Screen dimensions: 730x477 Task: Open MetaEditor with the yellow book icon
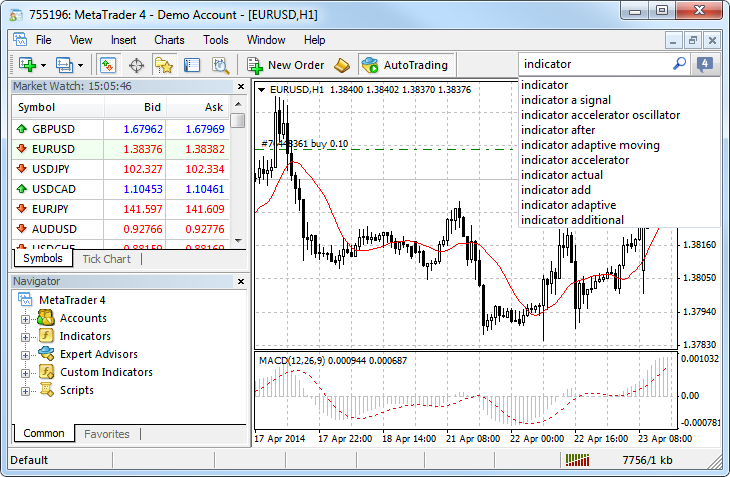342,65
